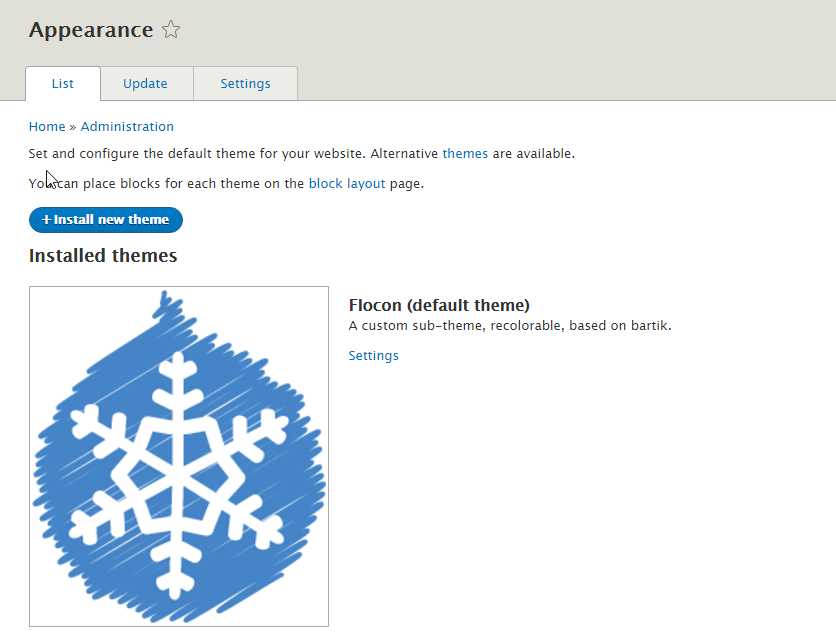The image size is (836, 641).
Task: Click the Flocon sub-theme description text
Action: coord(510,326)
